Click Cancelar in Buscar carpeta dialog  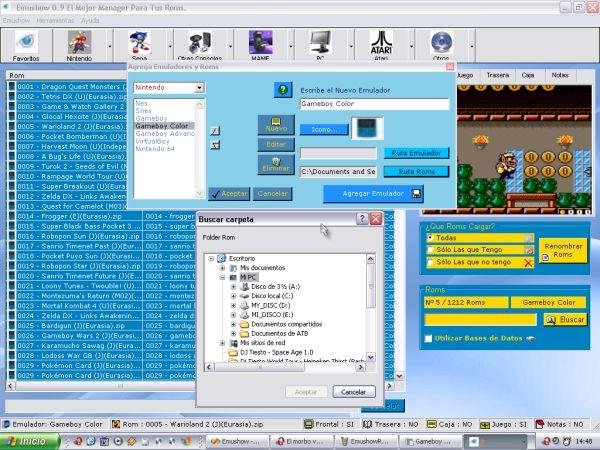(354, 392)
